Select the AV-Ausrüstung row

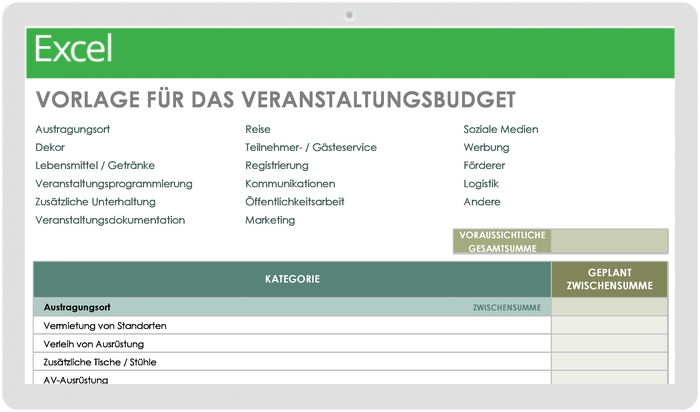click(292, 378)
